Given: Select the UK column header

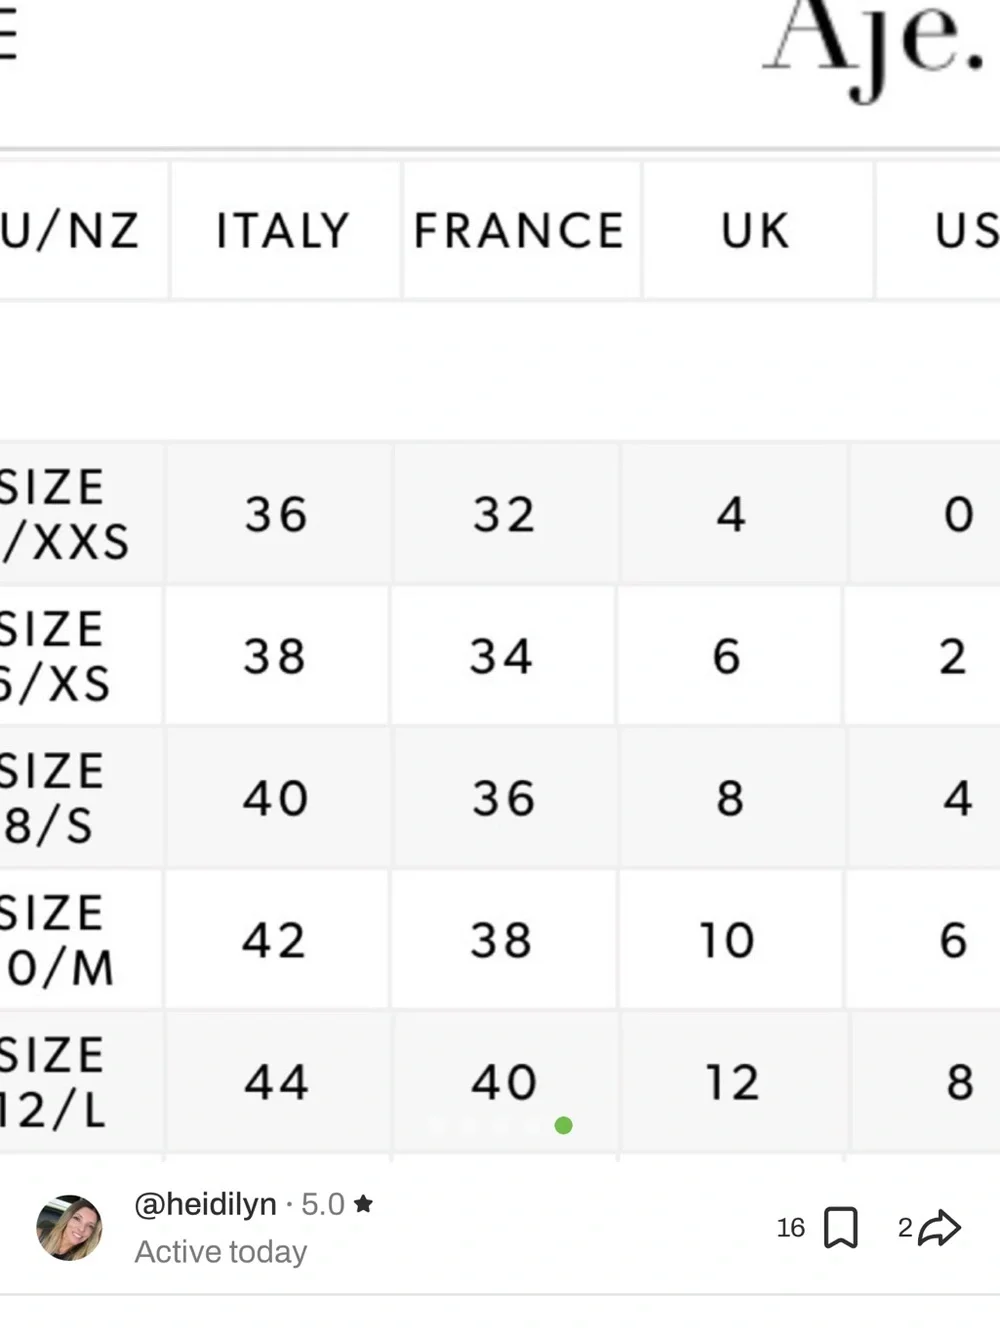Looking at the screenshot, I should 757,230.
